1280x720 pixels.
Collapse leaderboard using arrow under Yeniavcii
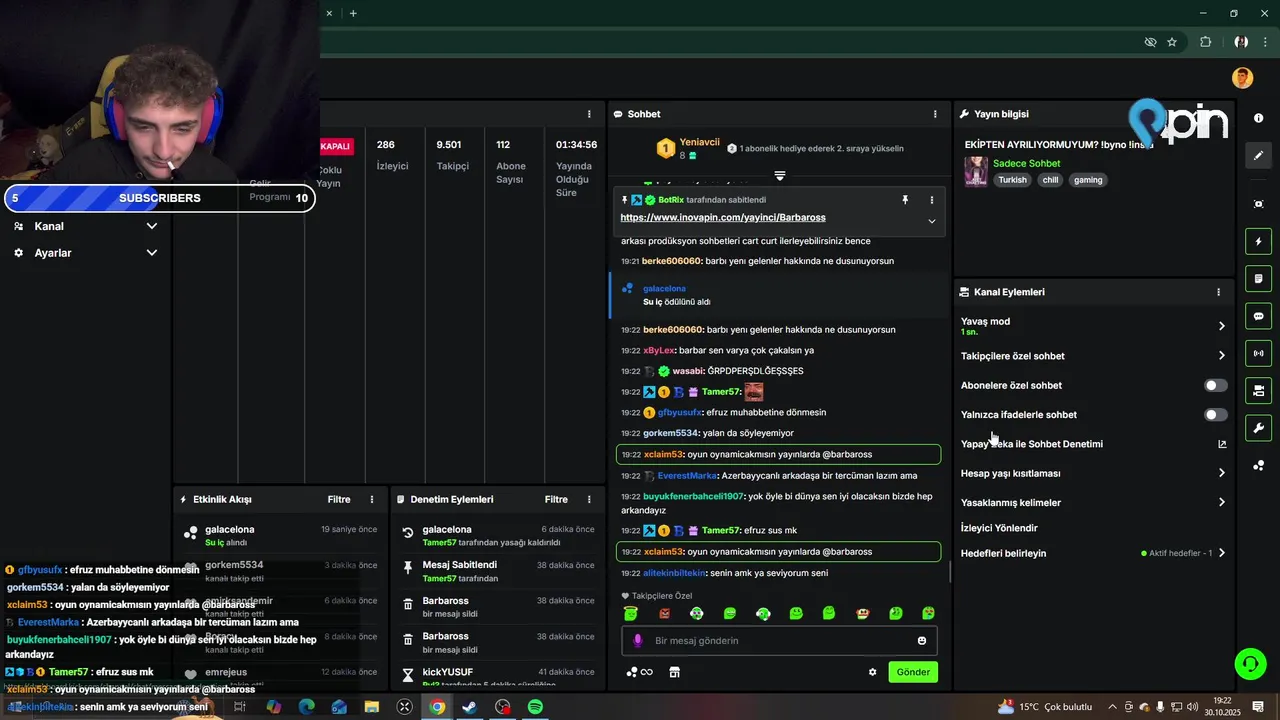[x=780, y=175]
